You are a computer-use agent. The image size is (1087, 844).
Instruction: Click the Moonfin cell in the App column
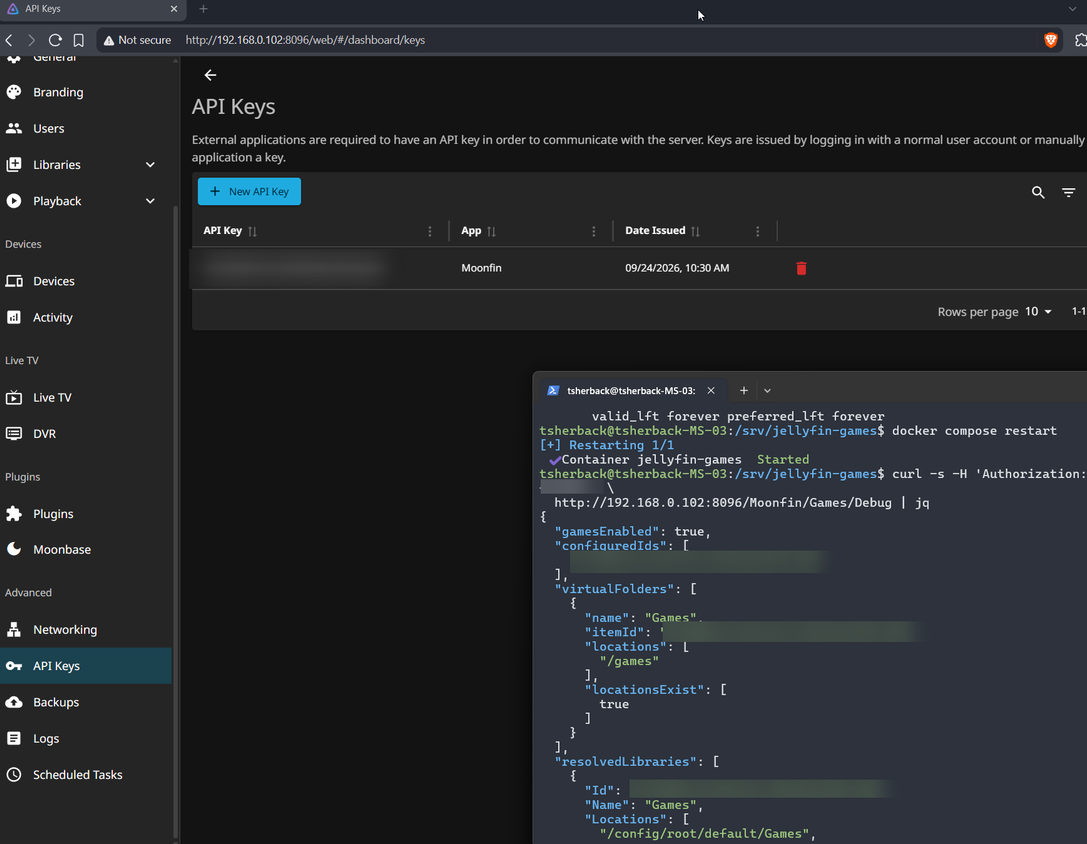pyautogui.click(x=481, y=268)
